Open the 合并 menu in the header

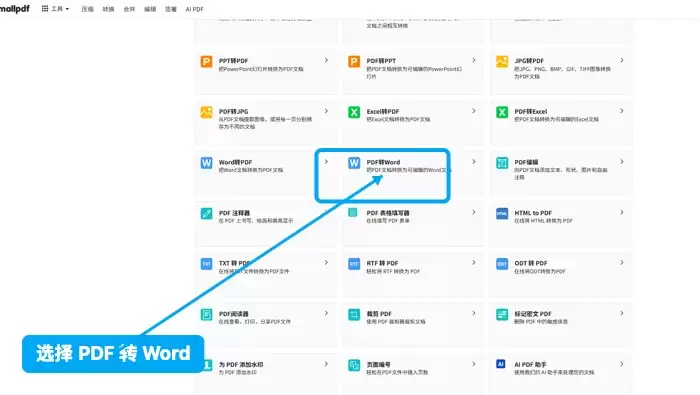point(129,9)
